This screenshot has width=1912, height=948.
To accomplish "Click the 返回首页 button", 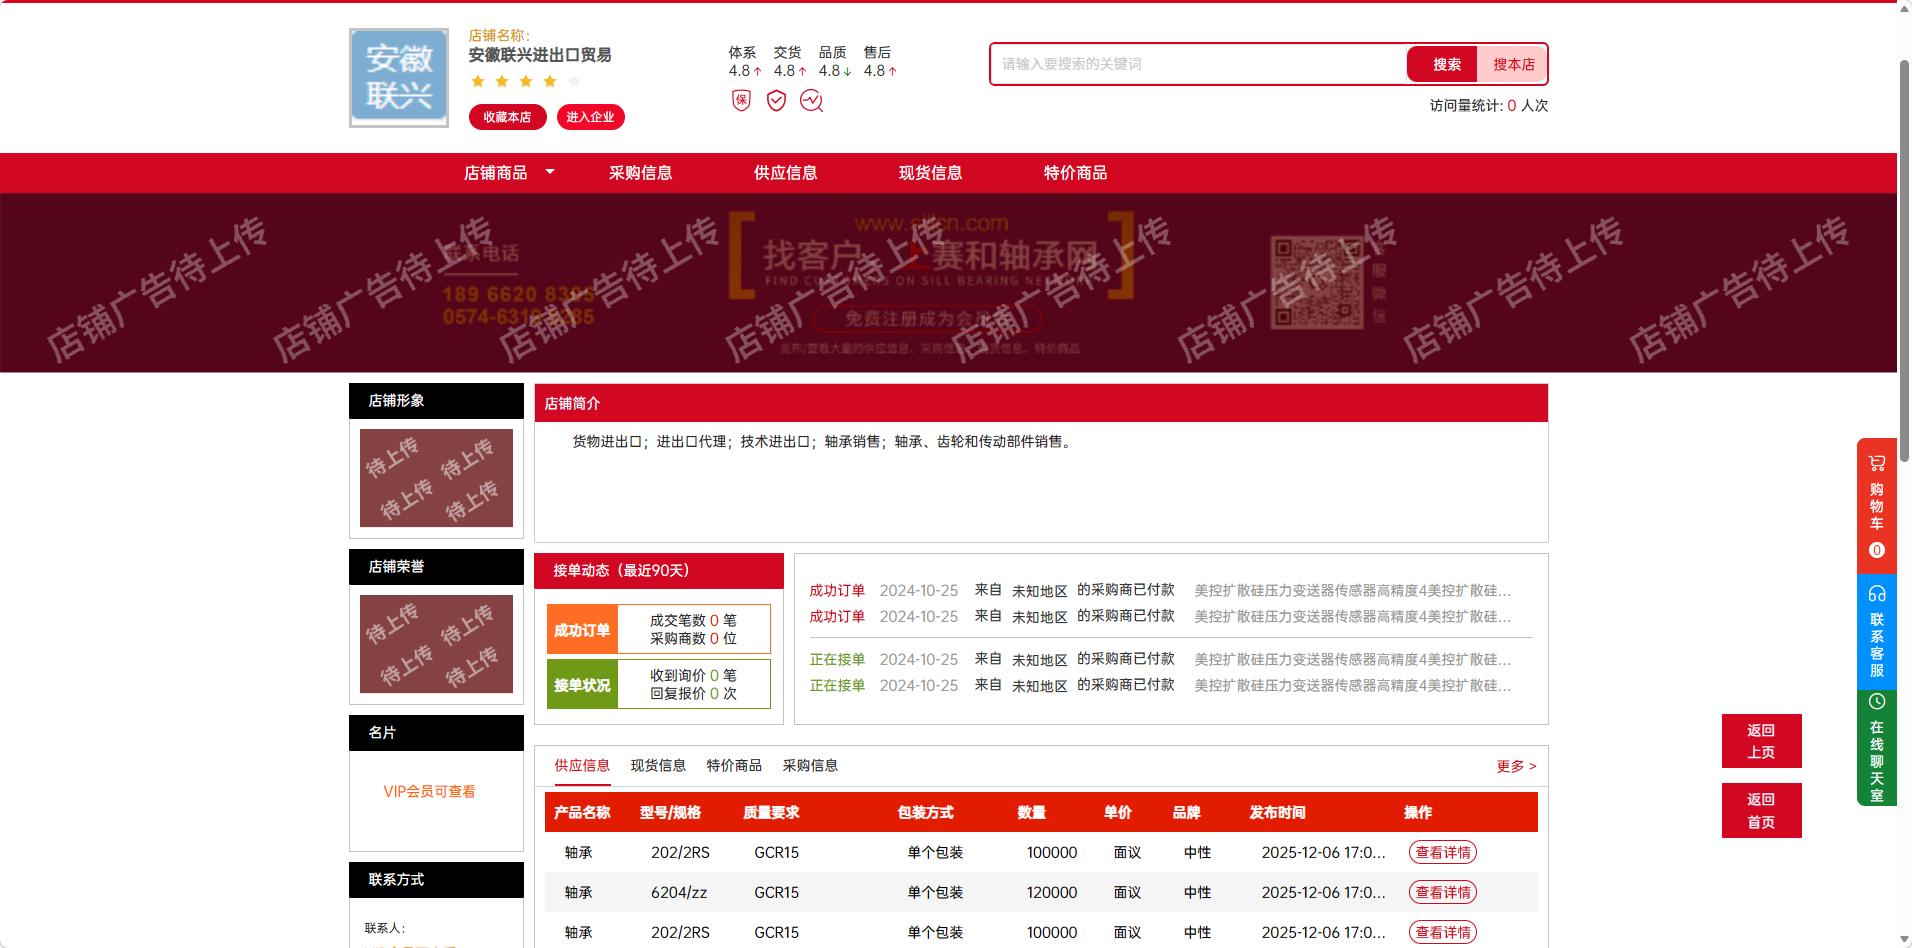I will [x=1761, y=811].
